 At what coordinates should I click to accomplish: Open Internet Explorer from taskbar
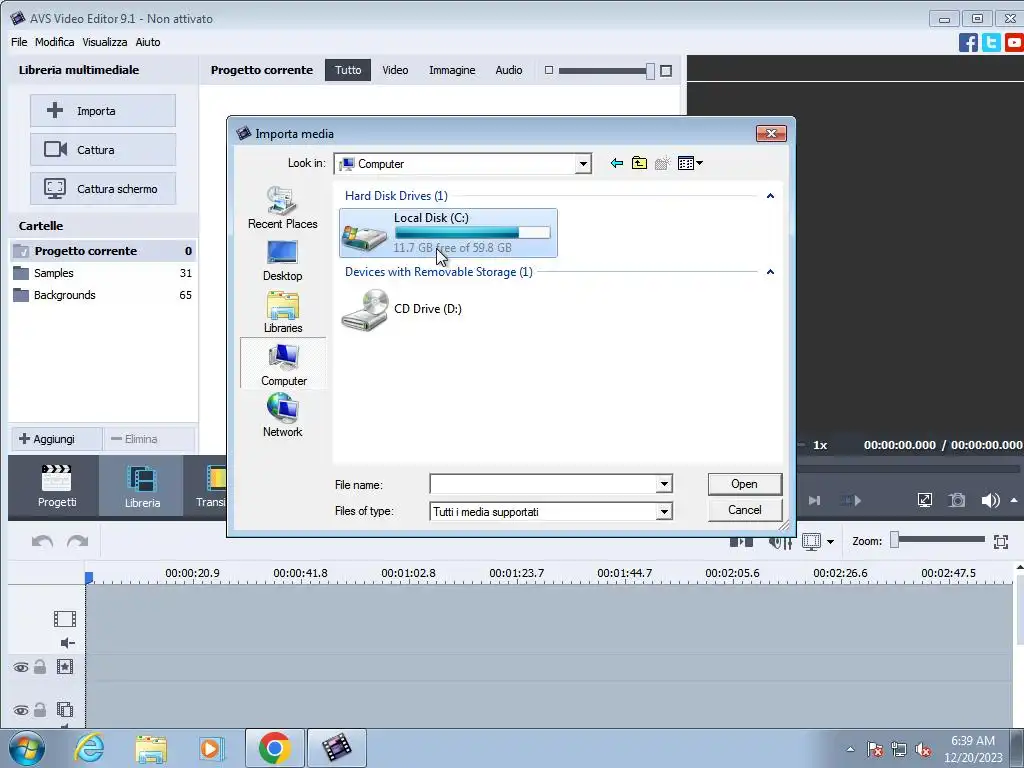[x=89, y=748]
